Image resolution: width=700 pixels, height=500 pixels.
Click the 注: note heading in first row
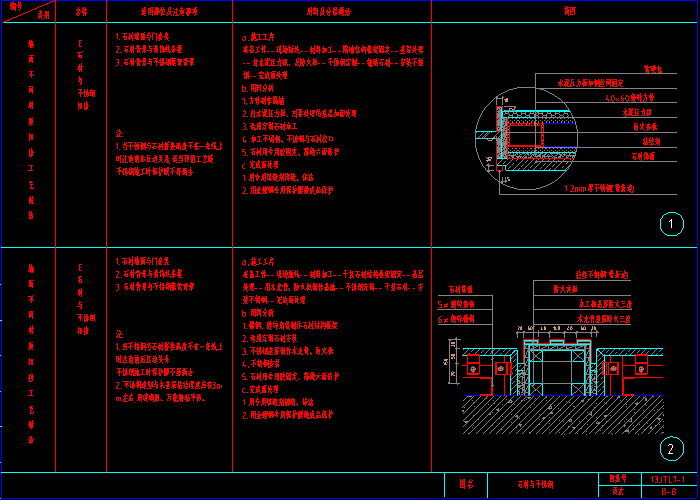tap(119, 133)
